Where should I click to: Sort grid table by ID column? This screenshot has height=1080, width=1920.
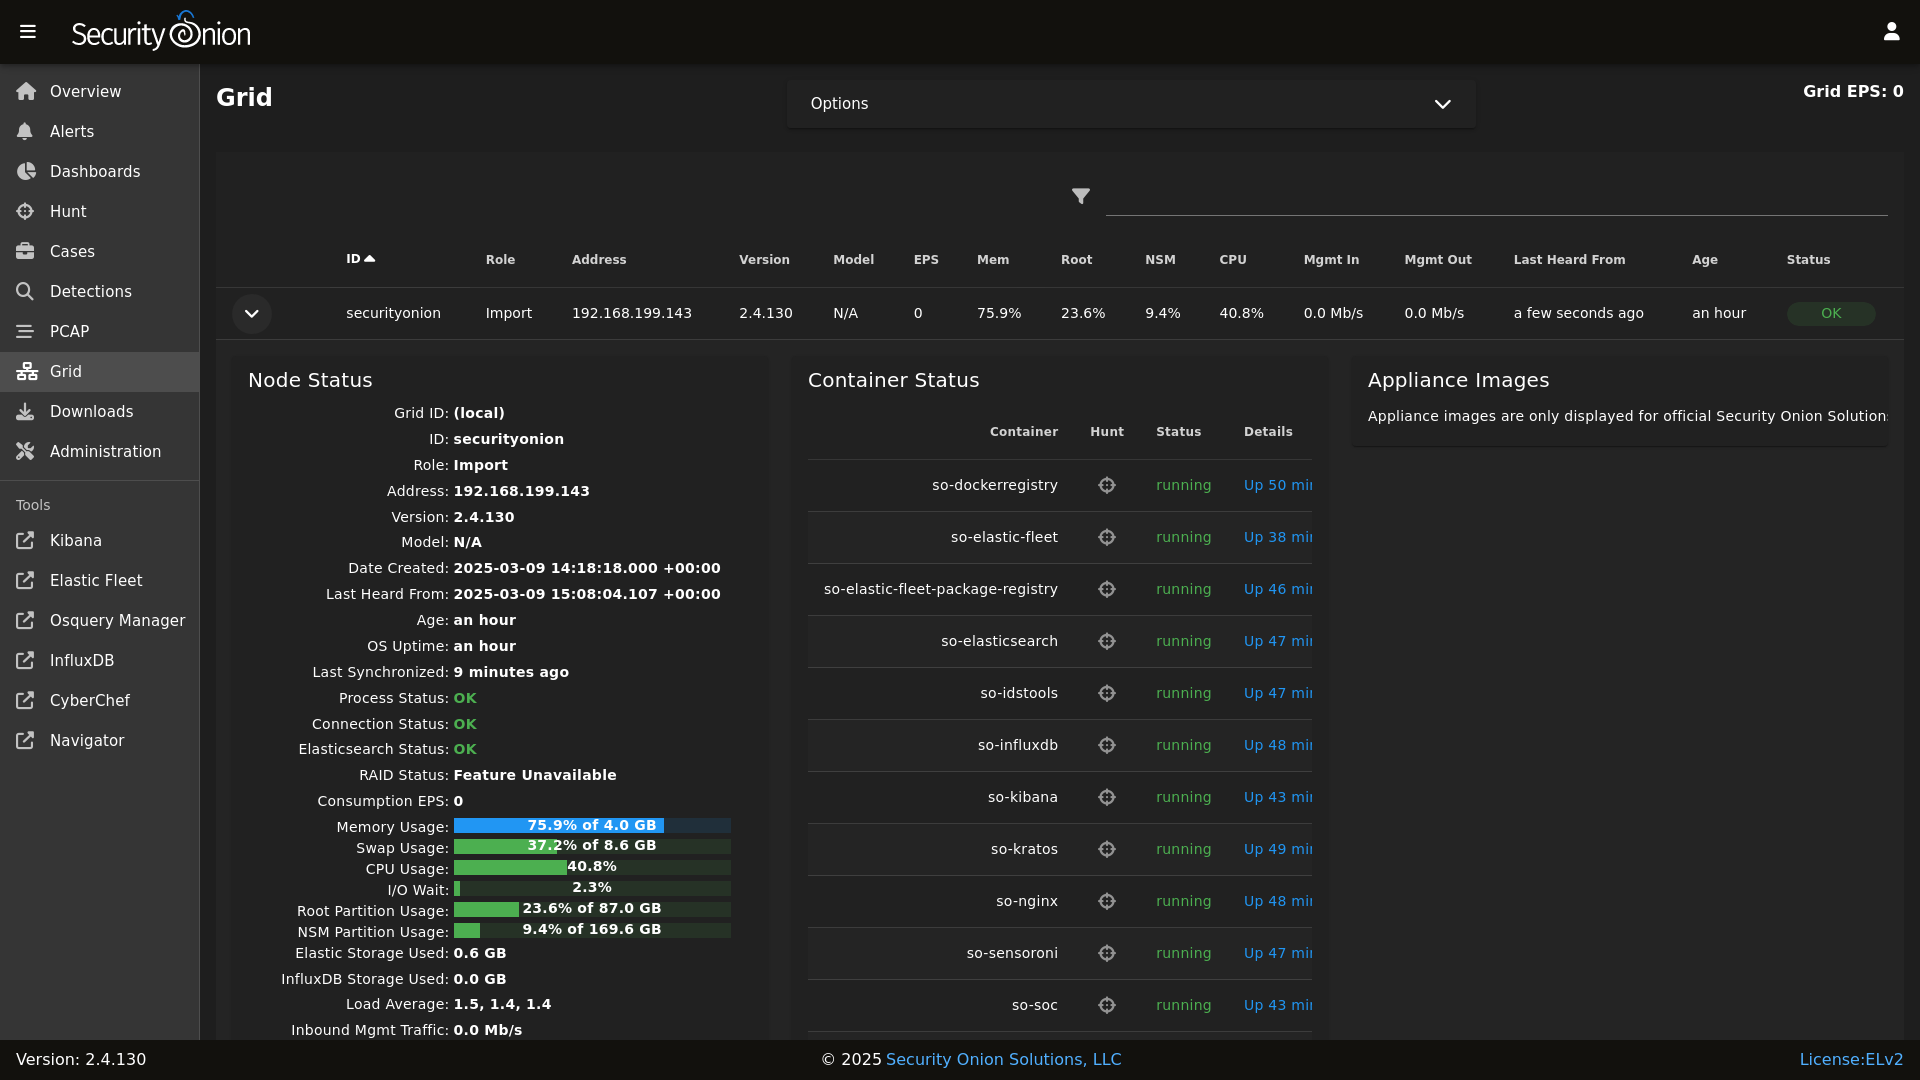[x=354, y=259]
